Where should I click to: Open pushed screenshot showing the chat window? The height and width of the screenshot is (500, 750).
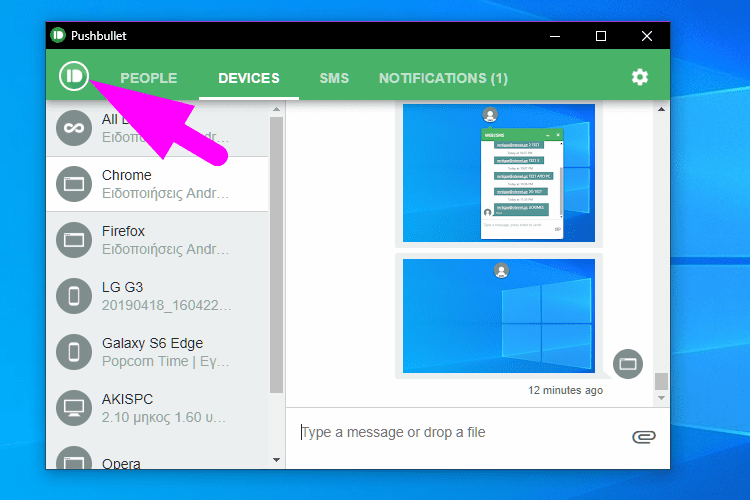click(499, 173)
